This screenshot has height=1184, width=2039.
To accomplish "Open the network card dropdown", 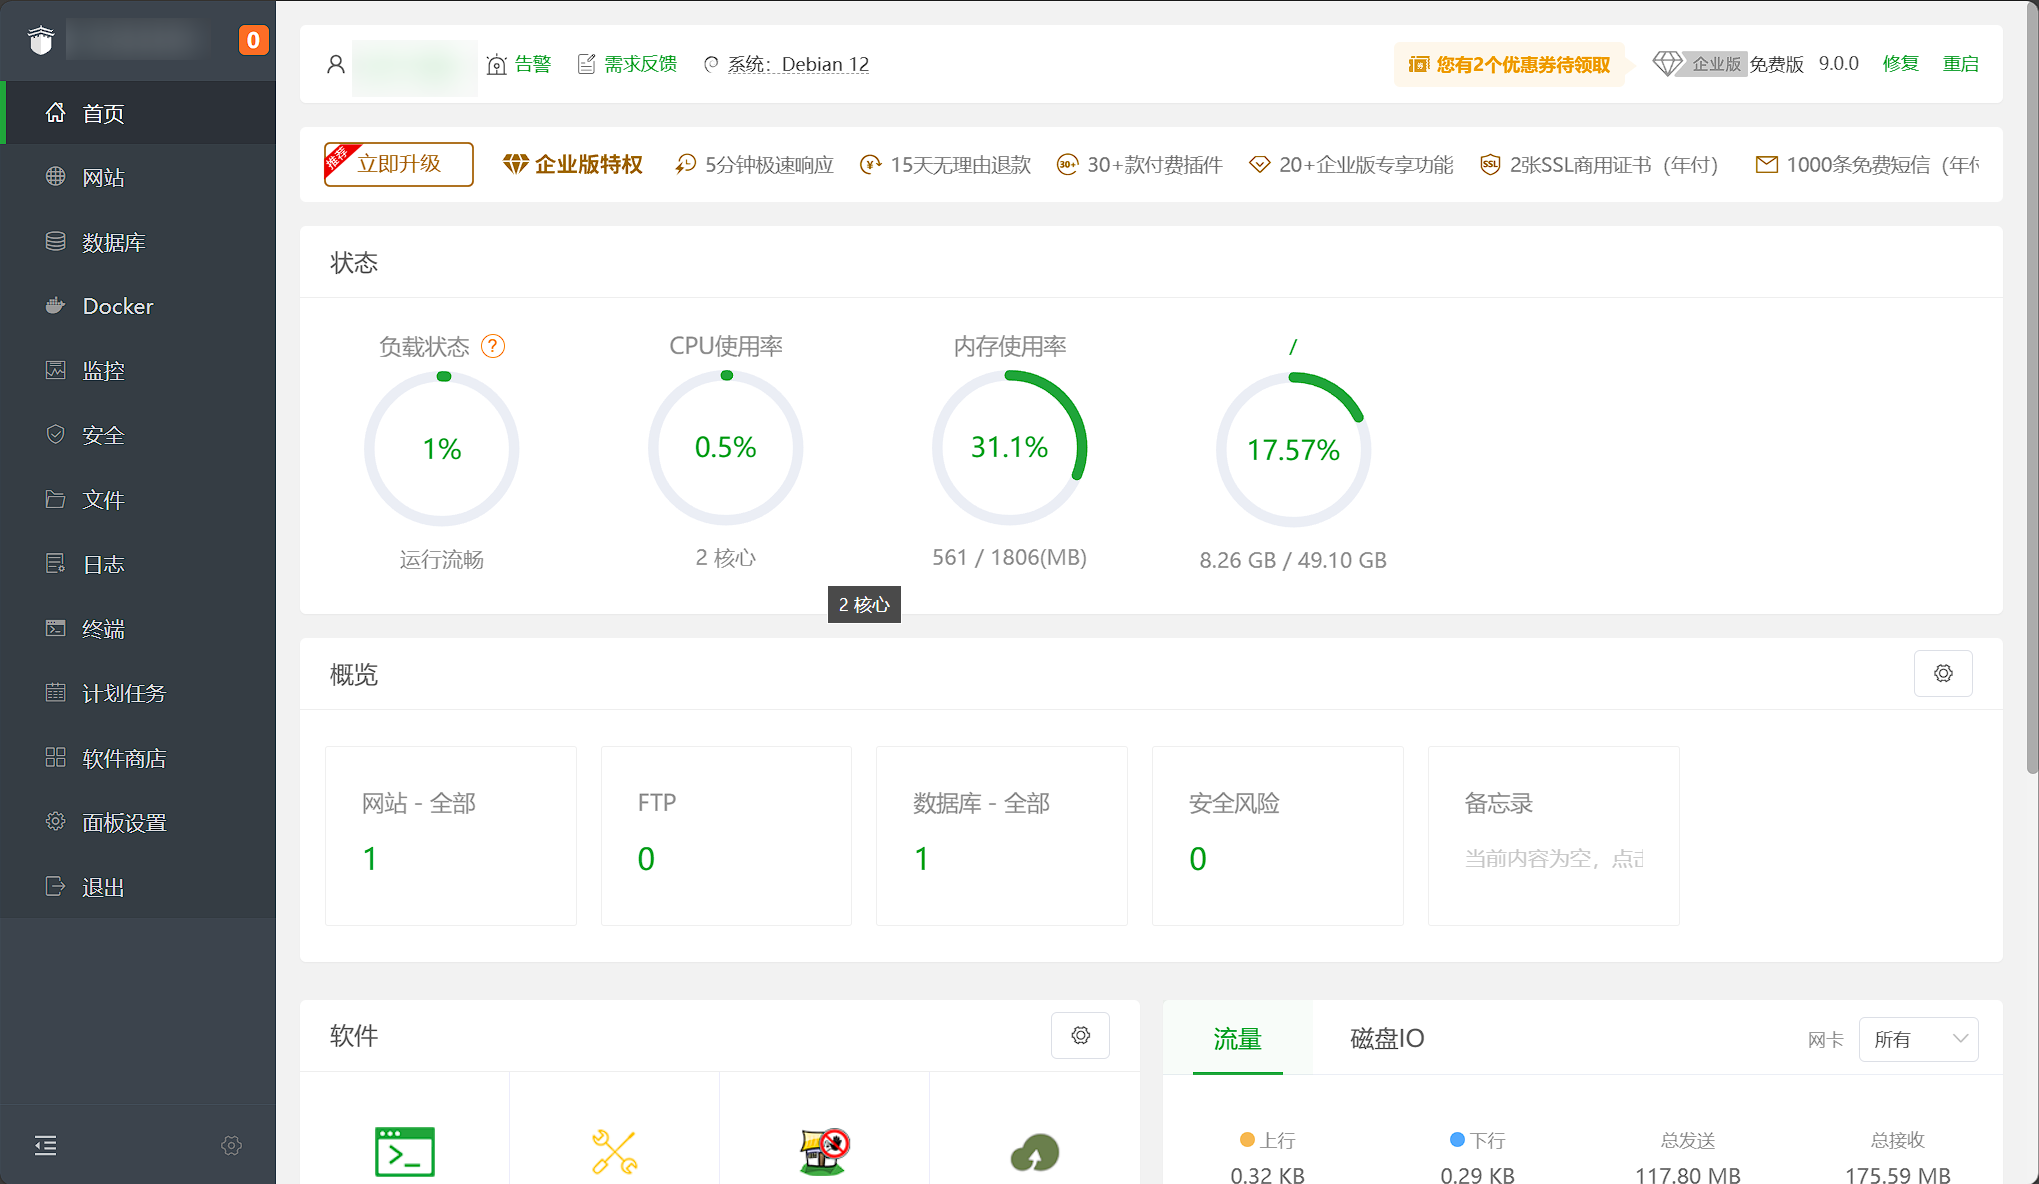I will [1917, 1039].
